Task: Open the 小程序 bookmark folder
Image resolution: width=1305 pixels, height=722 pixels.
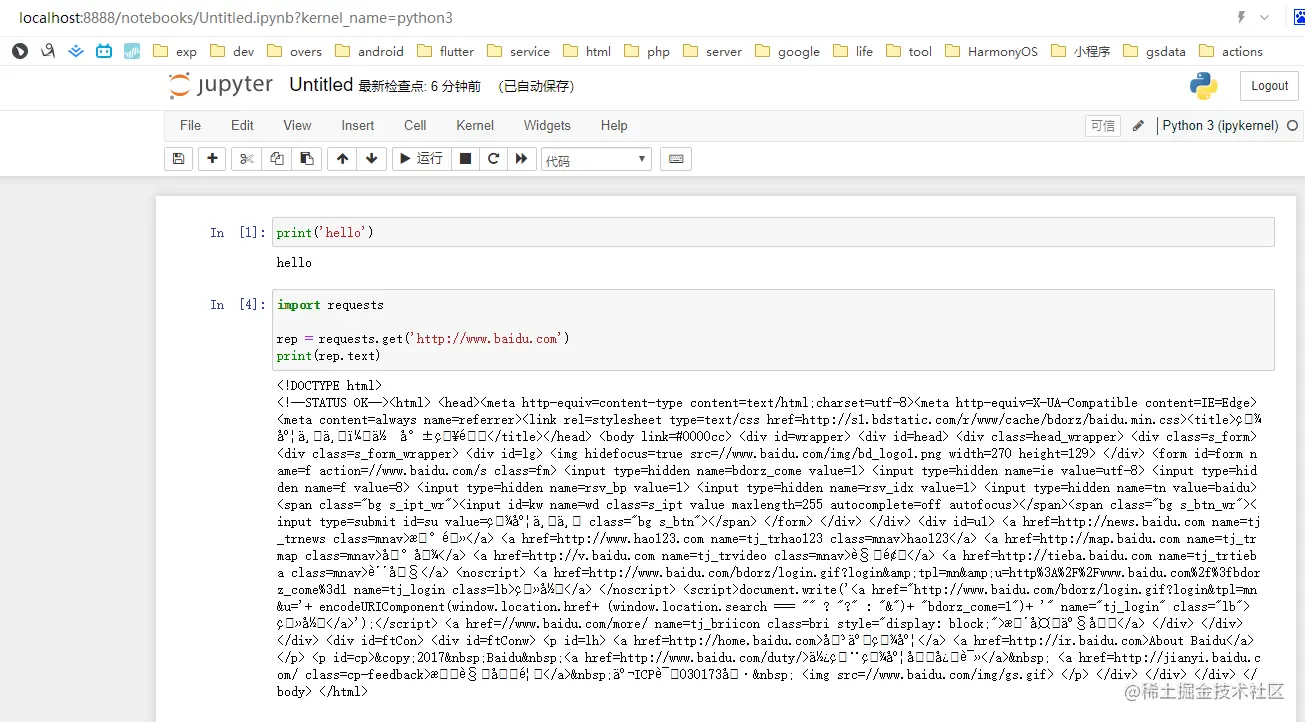Action: point(1080,51)
